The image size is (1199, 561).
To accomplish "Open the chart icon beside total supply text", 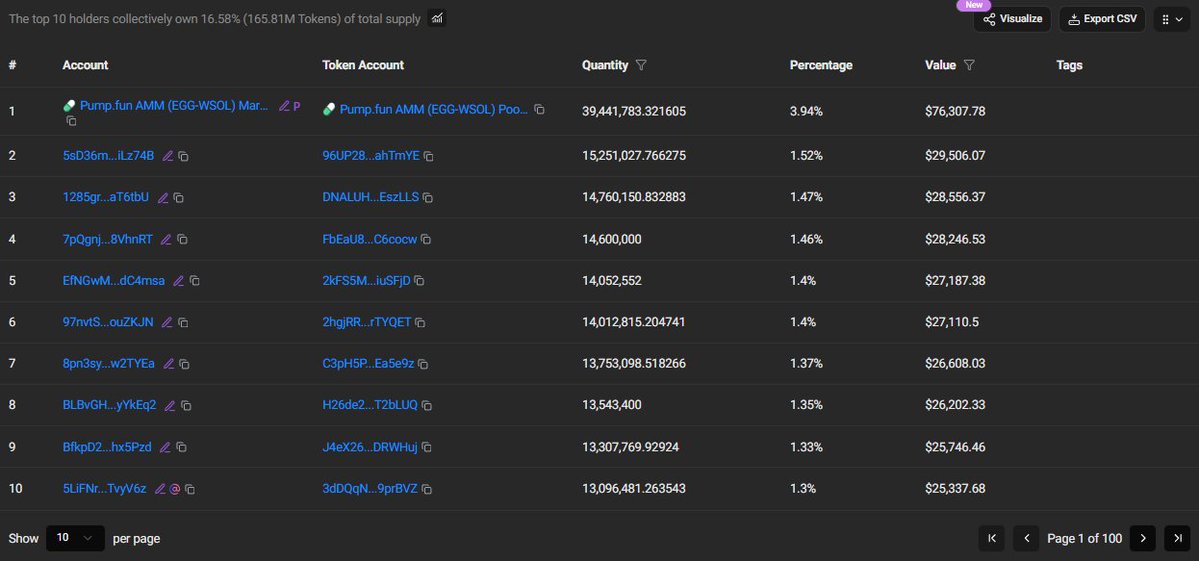I will point(437,18).
